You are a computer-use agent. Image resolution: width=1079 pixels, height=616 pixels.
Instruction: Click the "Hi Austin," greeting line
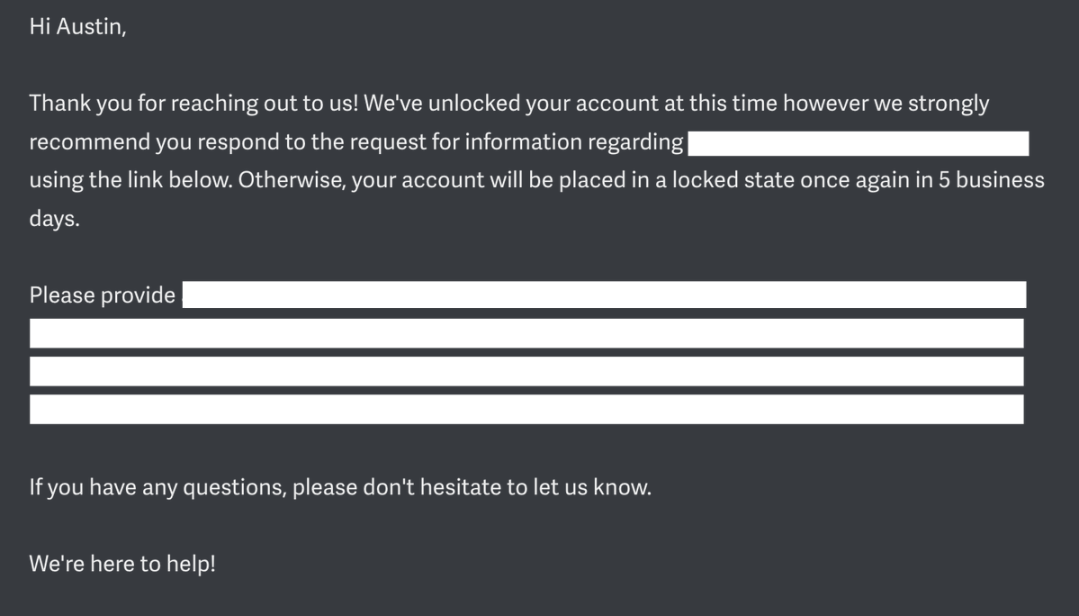[x=78, y=27]
